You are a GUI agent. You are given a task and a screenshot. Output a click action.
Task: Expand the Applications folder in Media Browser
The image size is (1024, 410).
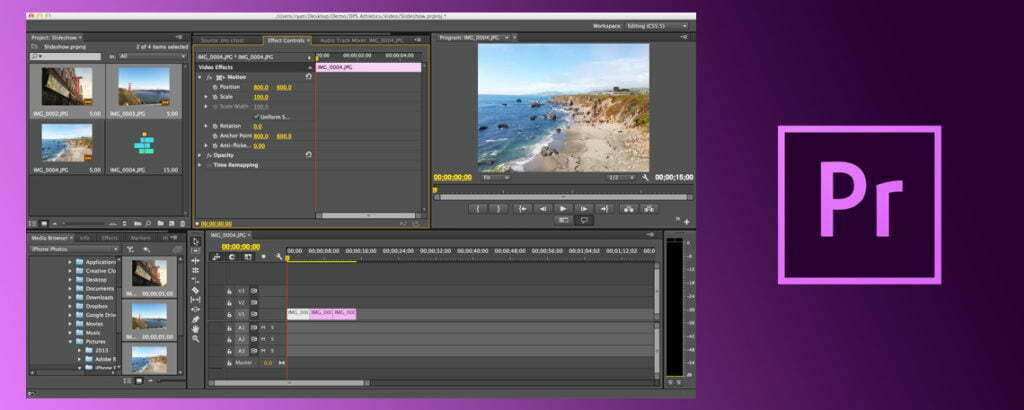pyautogui.click(x=71, y=262)
